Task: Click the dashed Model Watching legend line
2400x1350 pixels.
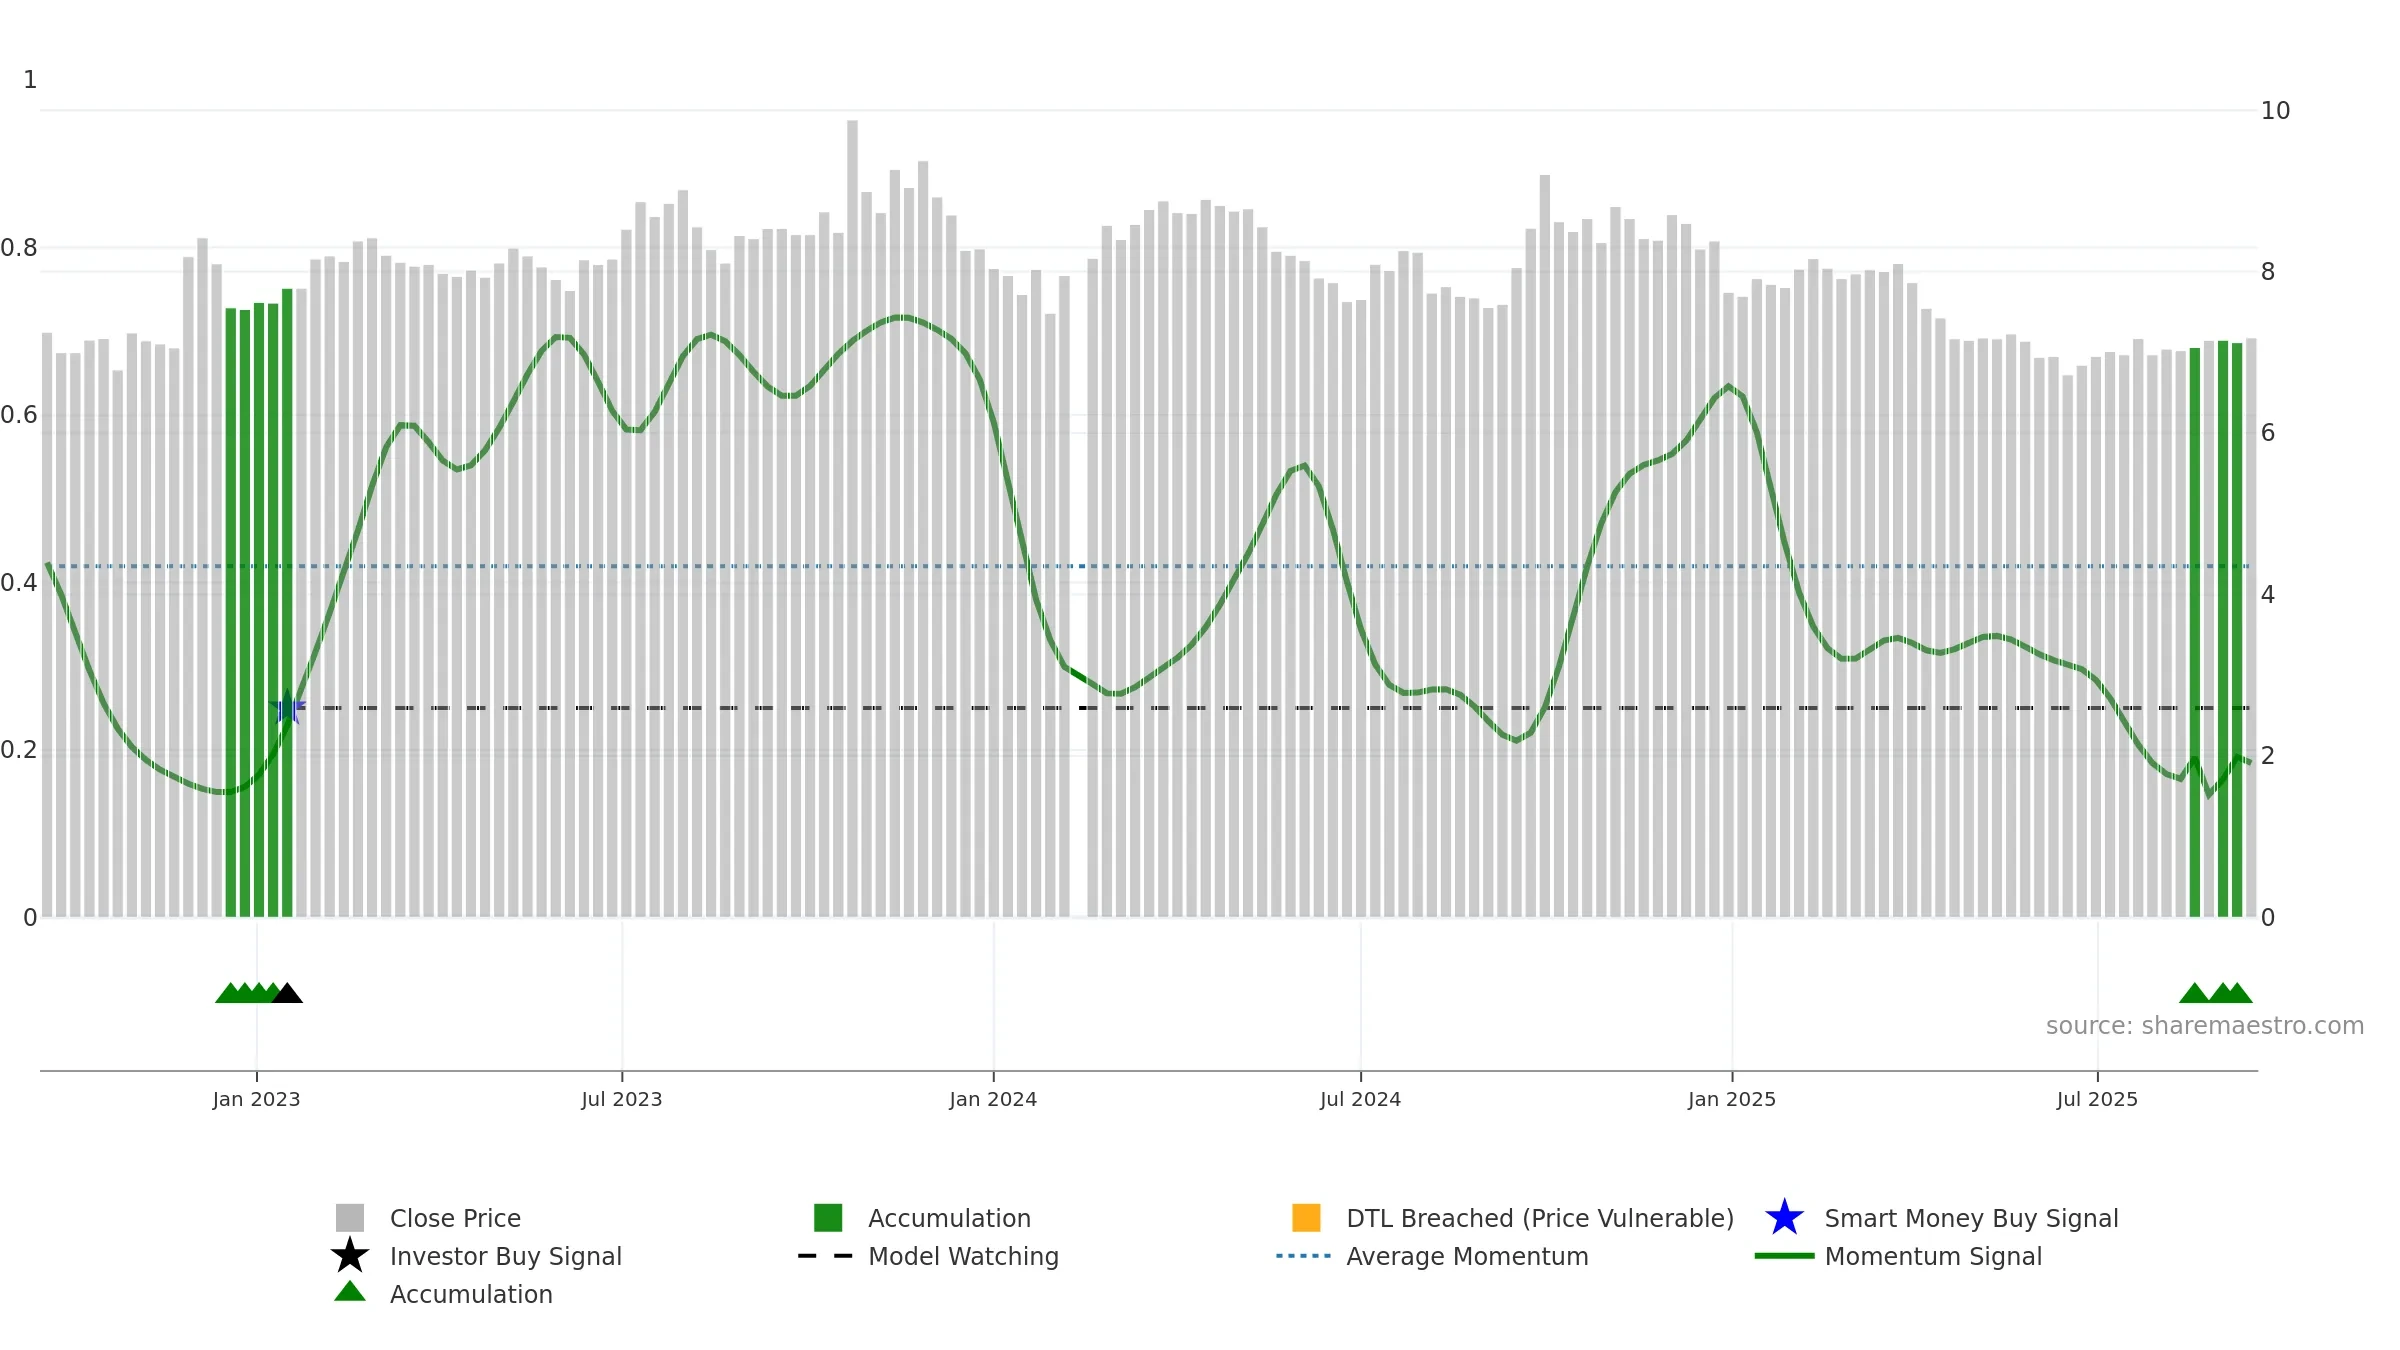Action: pos(825,1256)
